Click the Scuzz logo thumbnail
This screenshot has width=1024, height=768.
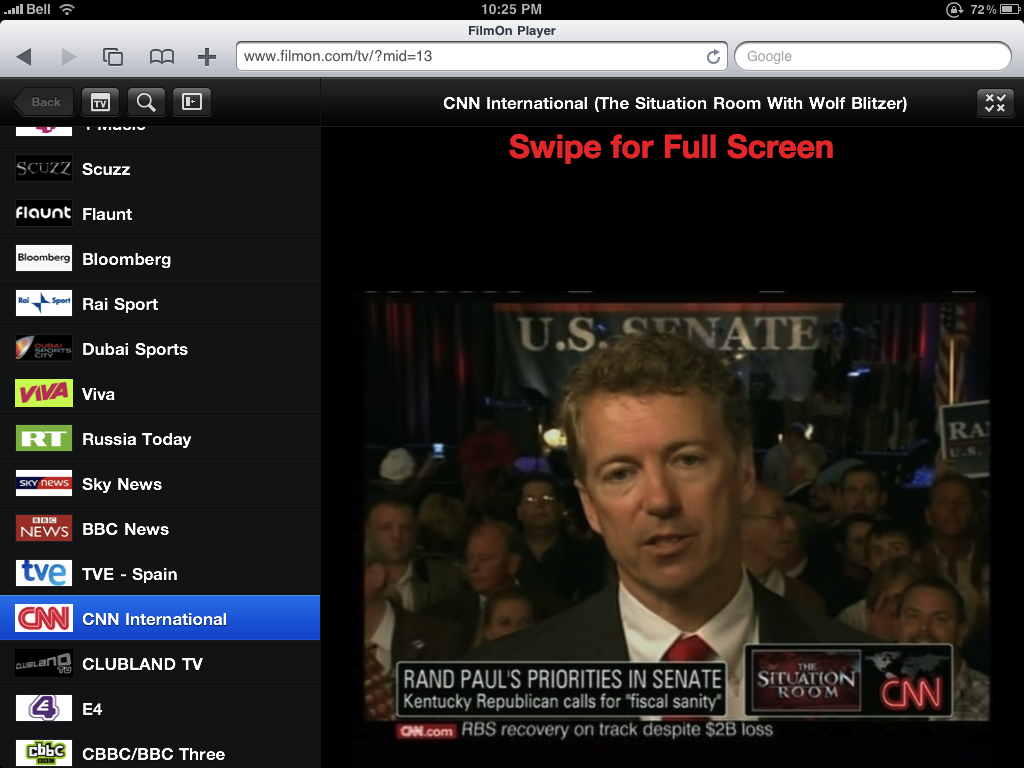[44, 168]
